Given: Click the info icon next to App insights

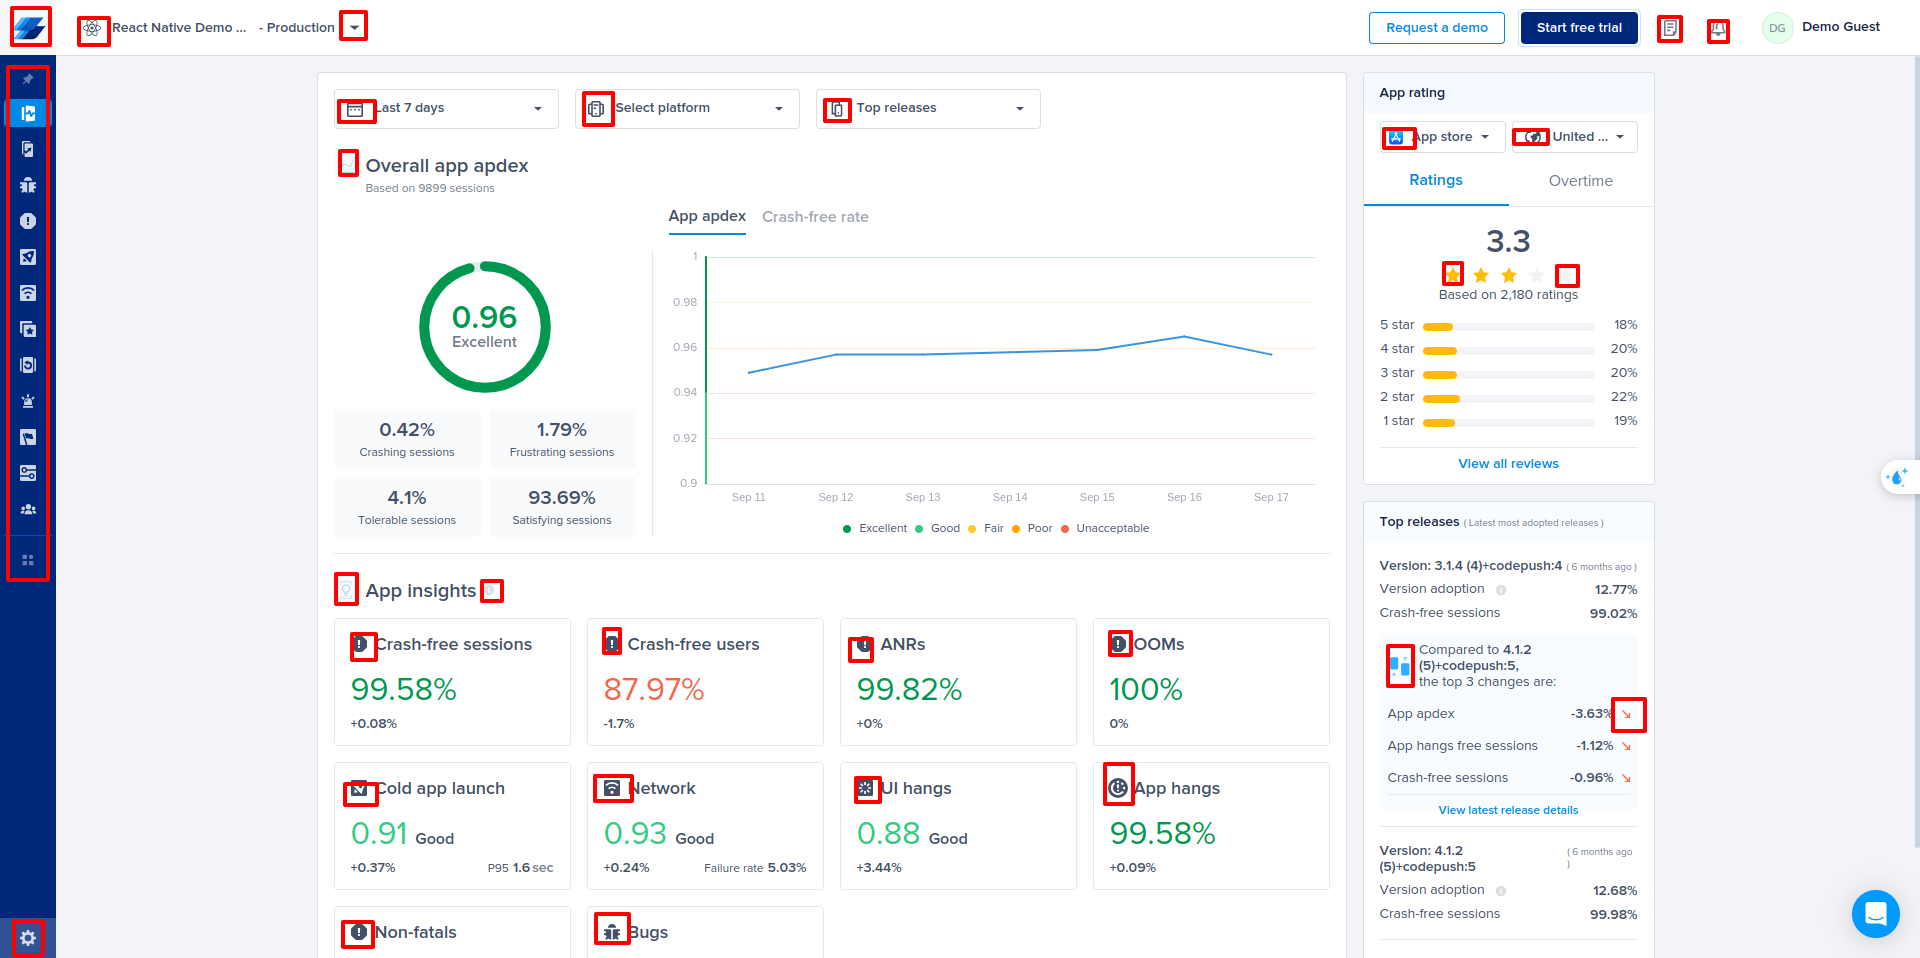Looking at the screenshot, I should coord(491,591).
